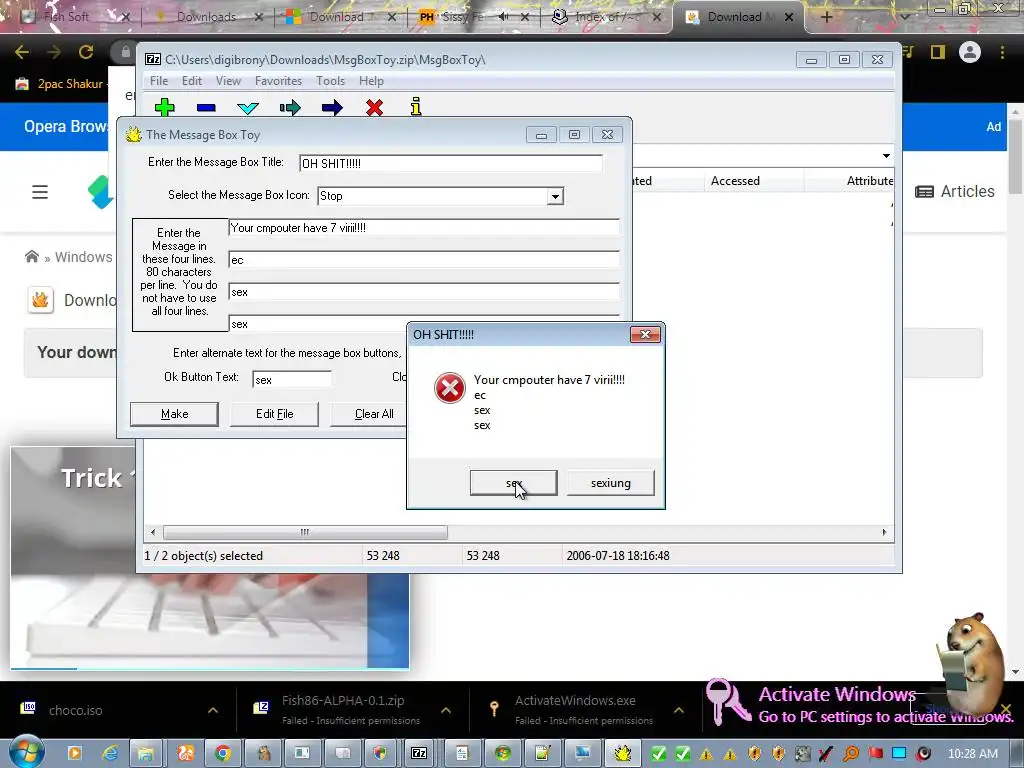Viewport: 1024px width, 768px height.
Task: Open the Edit menu in 7-Zip
Action: (x=191, y=81)
